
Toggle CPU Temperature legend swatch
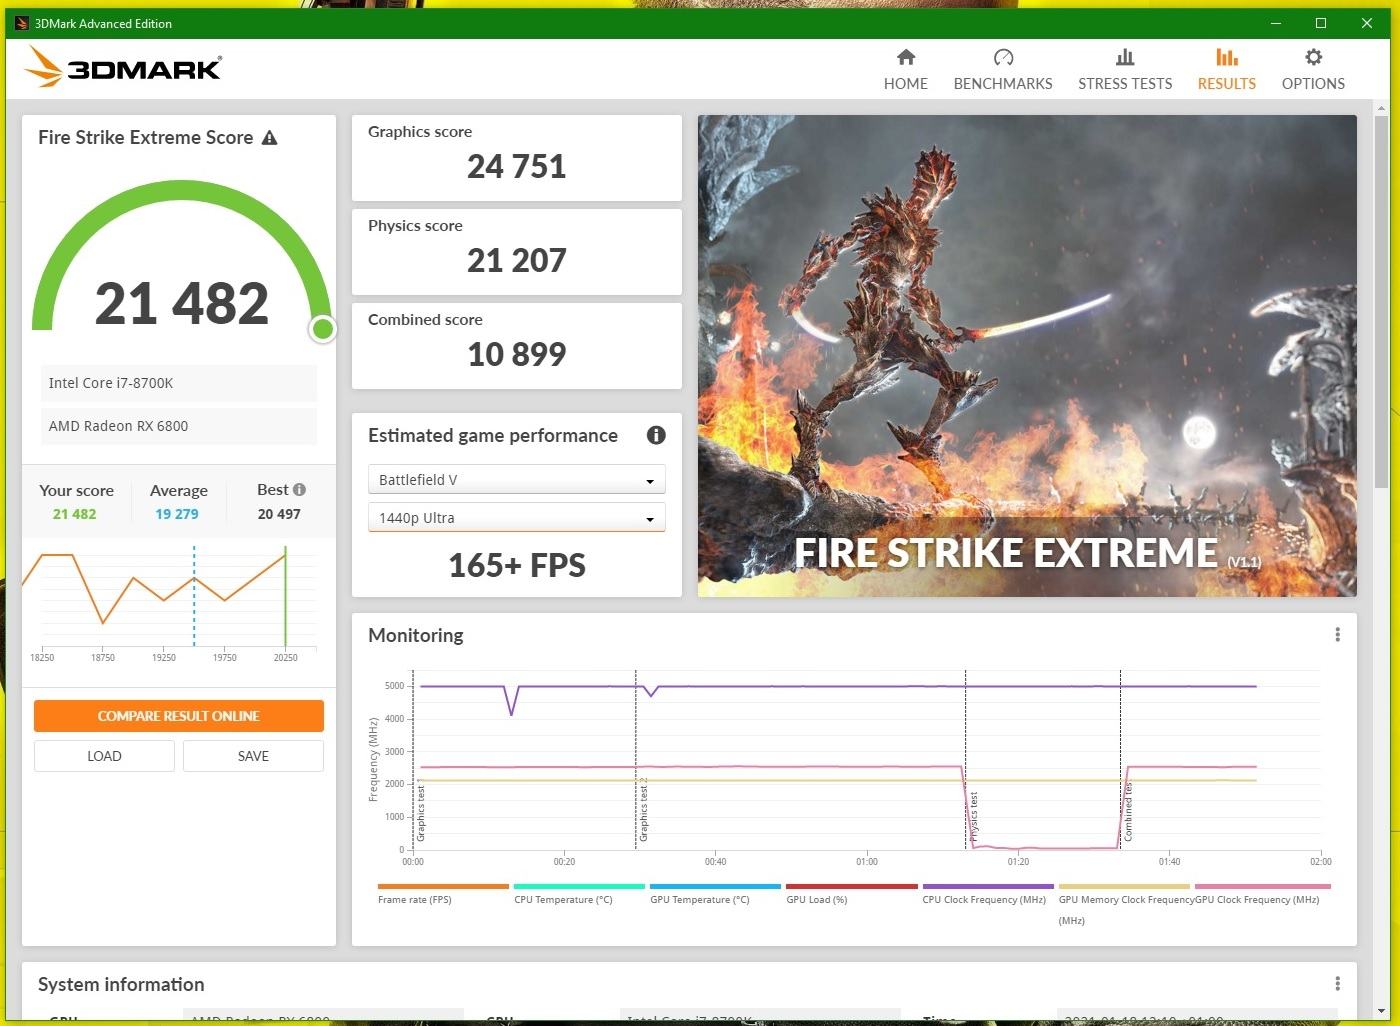[579, 886]
